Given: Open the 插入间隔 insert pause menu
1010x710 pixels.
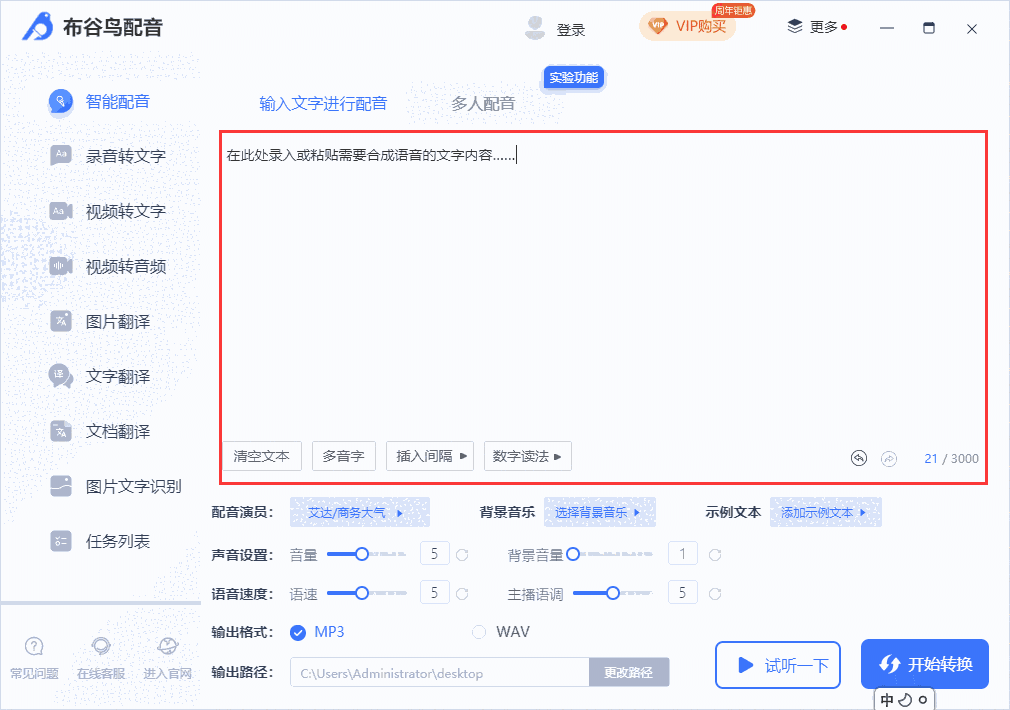Looking at the screenshot, I should point(429,456).
